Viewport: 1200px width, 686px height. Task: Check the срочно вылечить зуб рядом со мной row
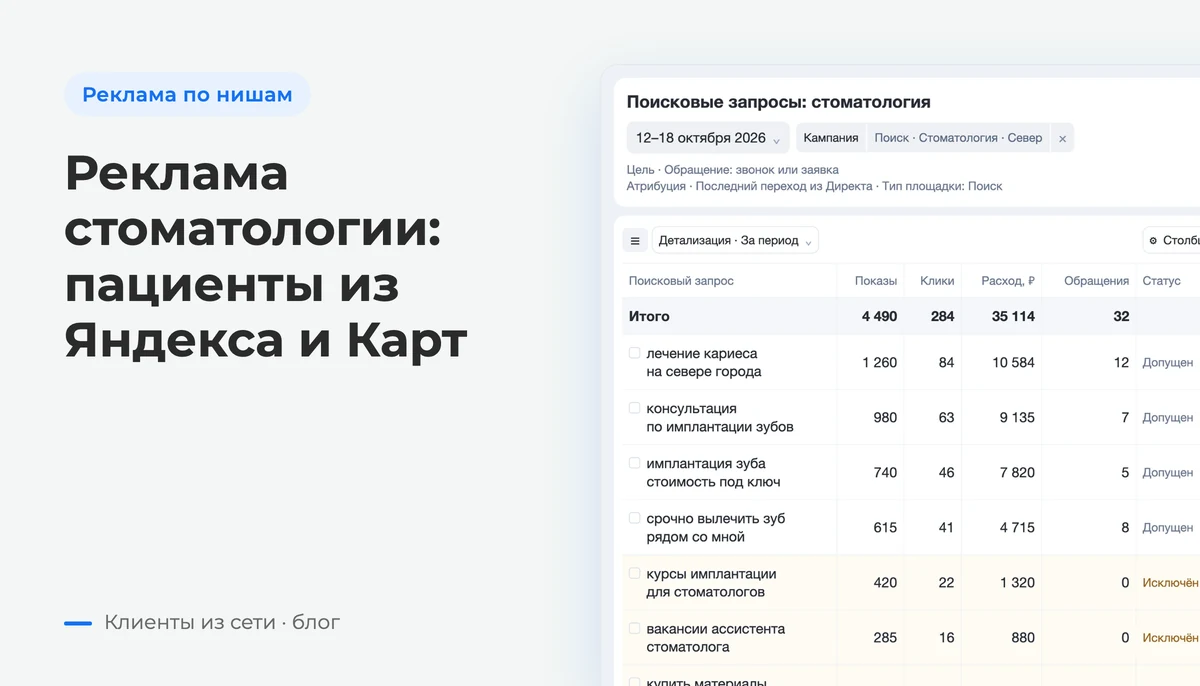(634, 518)
